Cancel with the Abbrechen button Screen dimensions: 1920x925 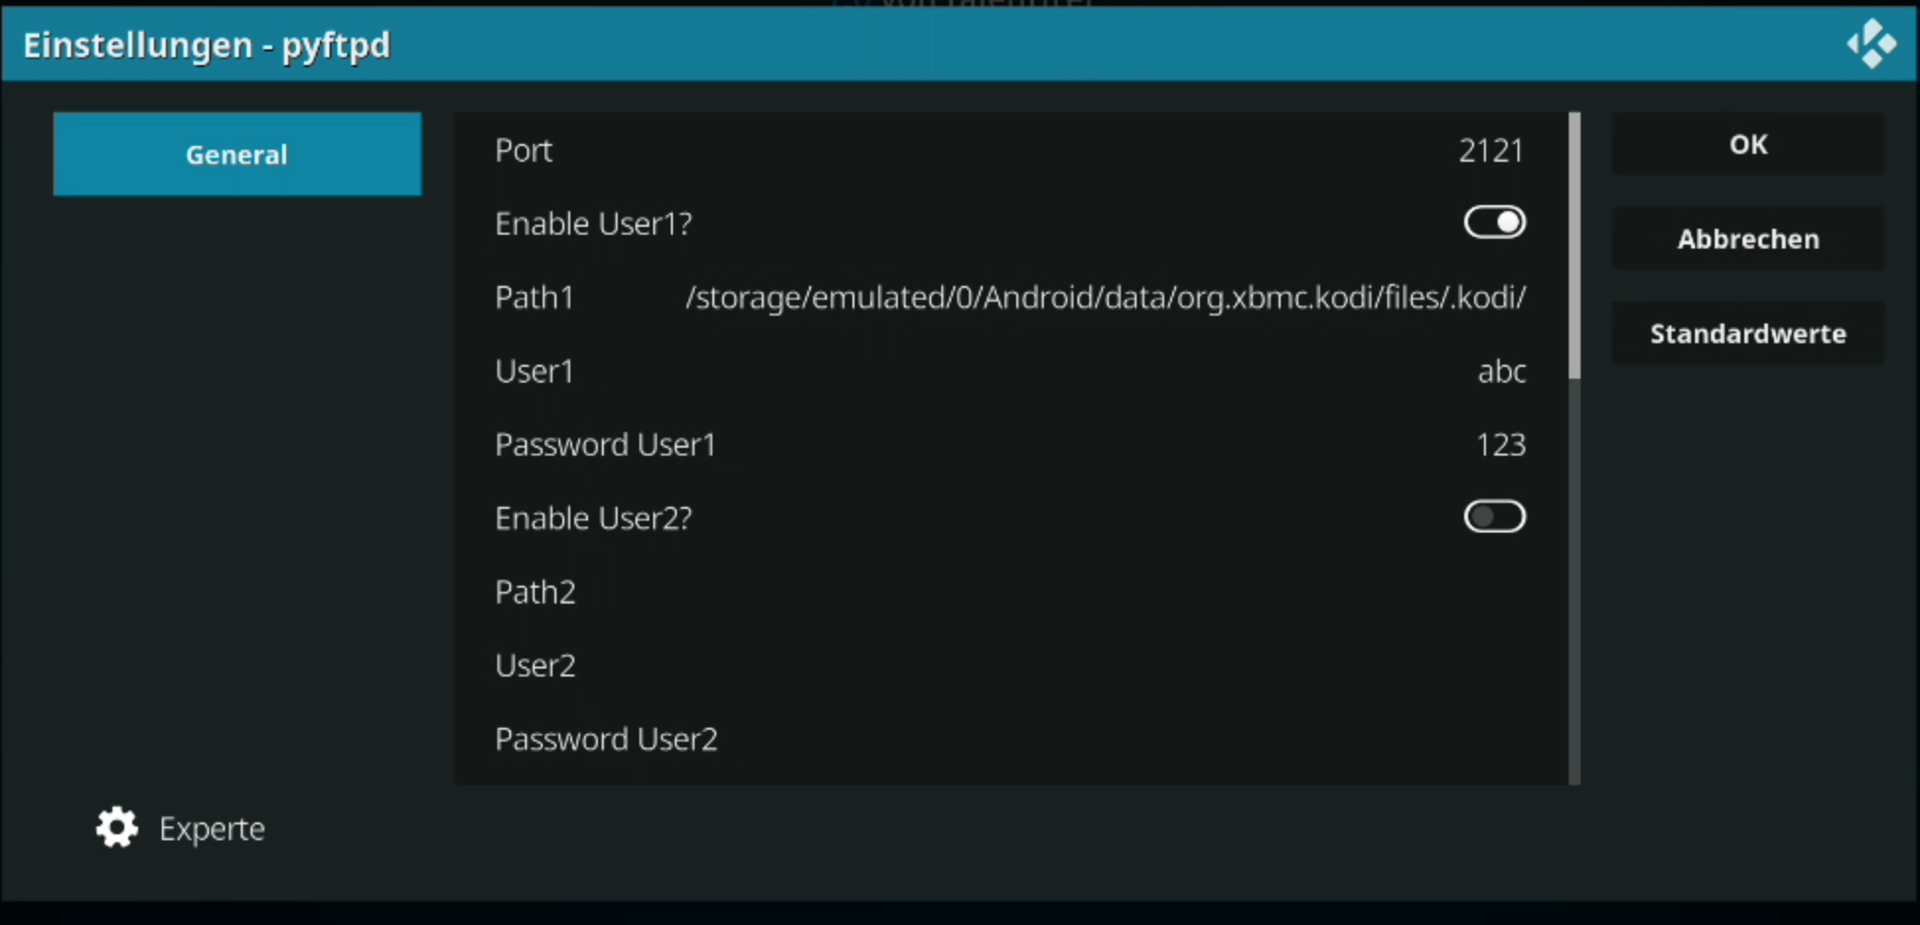(x=1748, y=239)
